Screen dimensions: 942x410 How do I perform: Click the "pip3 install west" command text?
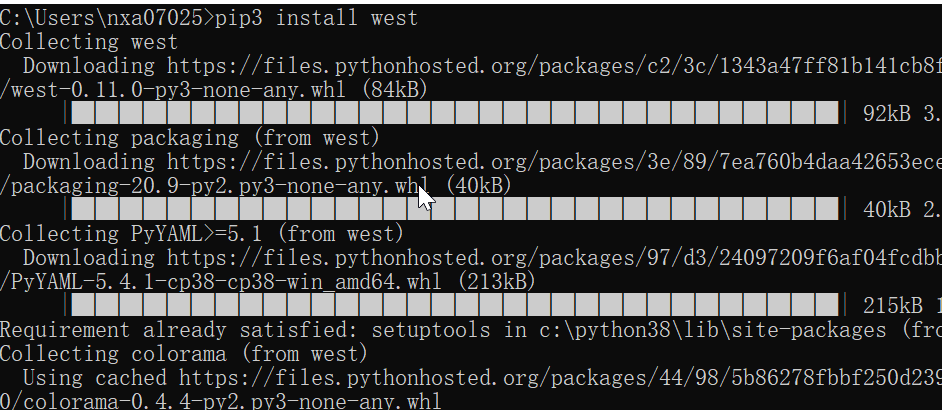pyautogui.click(x=311, y=18)
